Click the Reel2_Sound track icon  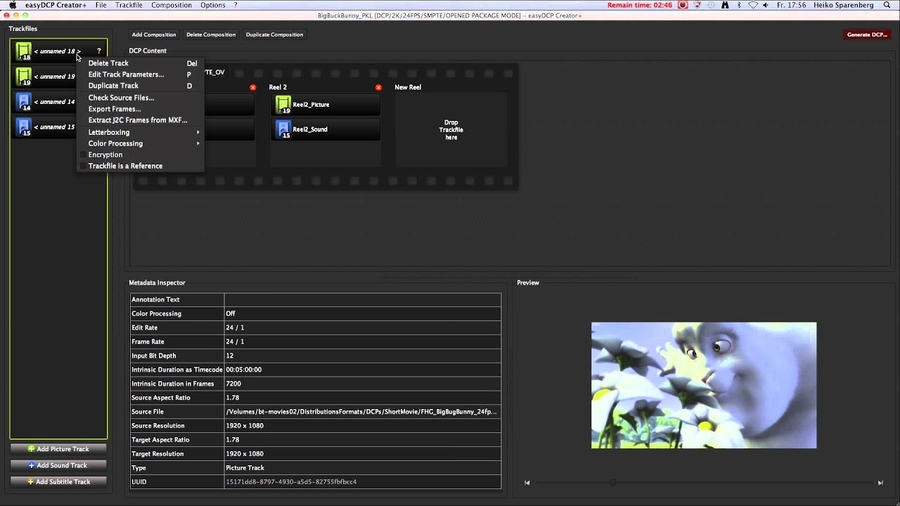coord(283,129)
